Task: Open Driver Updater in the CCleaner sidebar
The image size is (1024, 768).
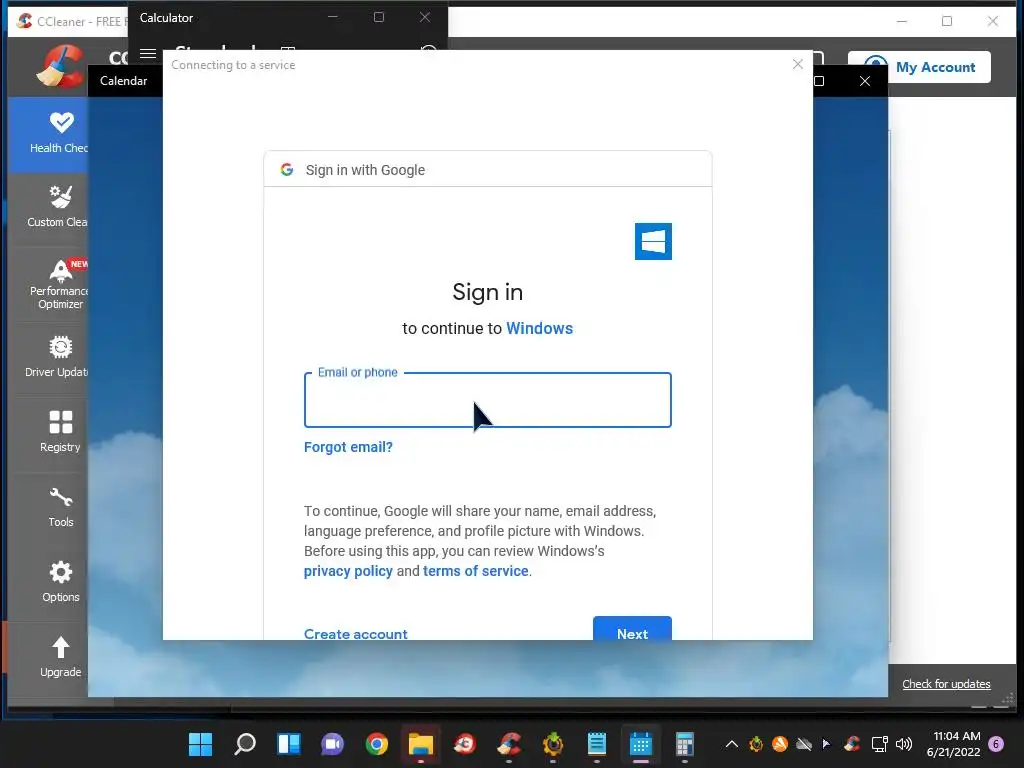Action: point(50,358)
